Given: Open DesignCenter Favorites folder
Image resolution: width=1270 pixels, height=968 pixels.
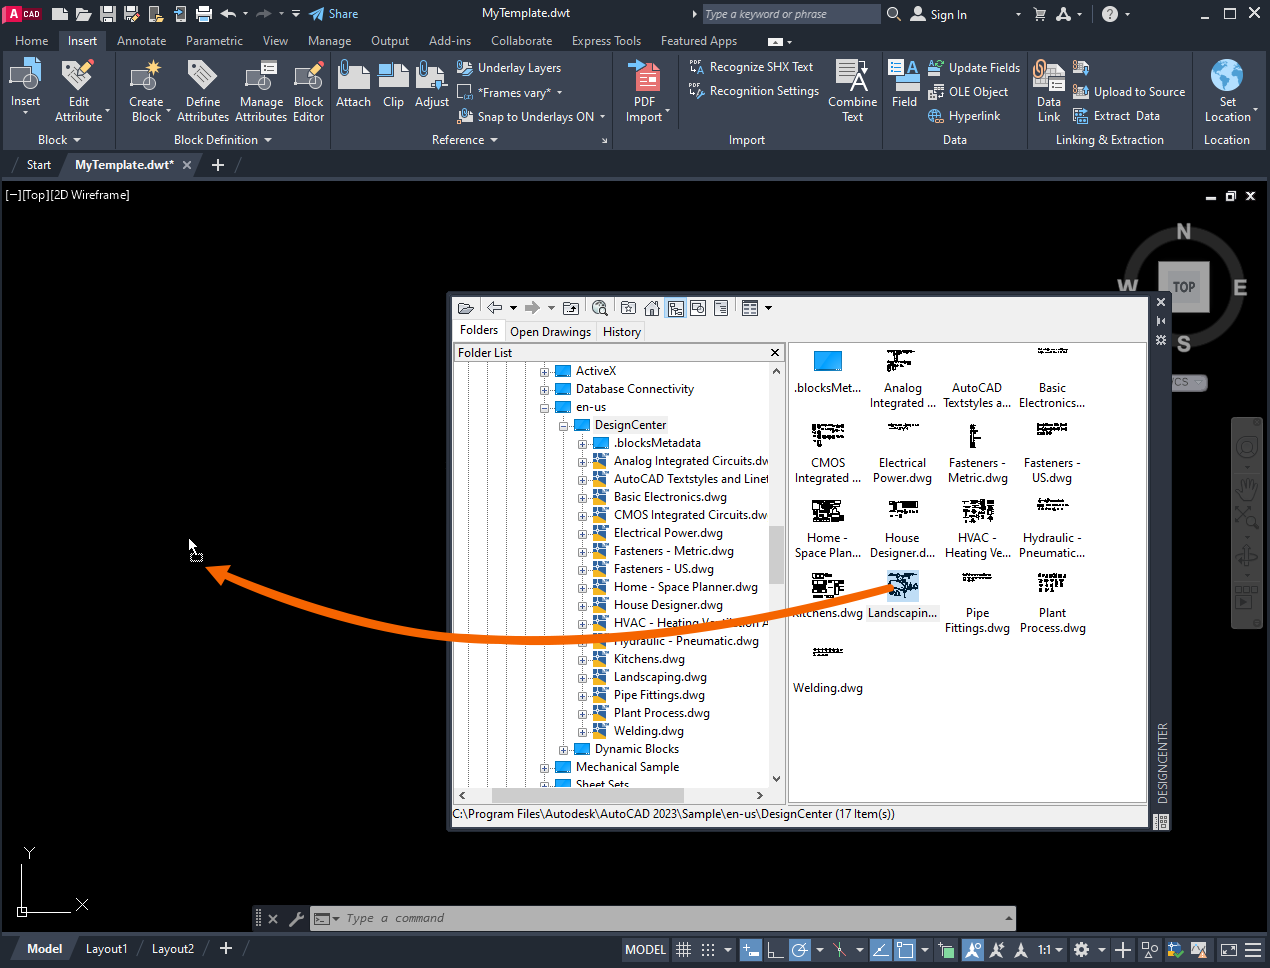Looking at the screenshot, I should click(x=628, y=308).
